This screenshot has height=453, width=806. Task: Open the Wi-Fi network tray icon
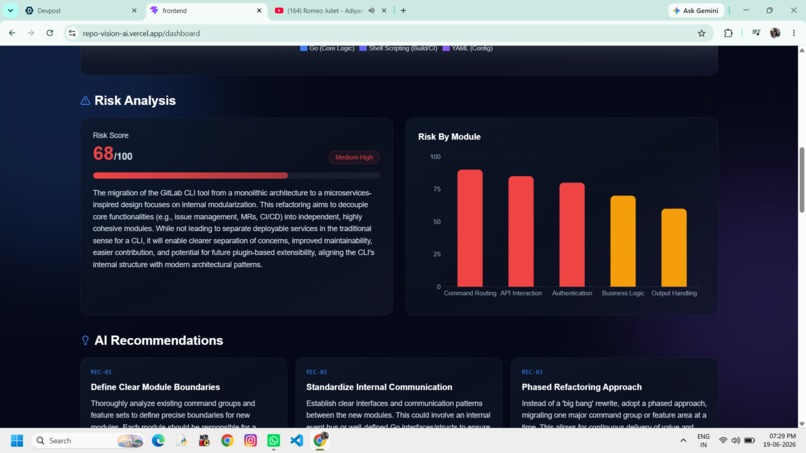[x=723, y=441]
